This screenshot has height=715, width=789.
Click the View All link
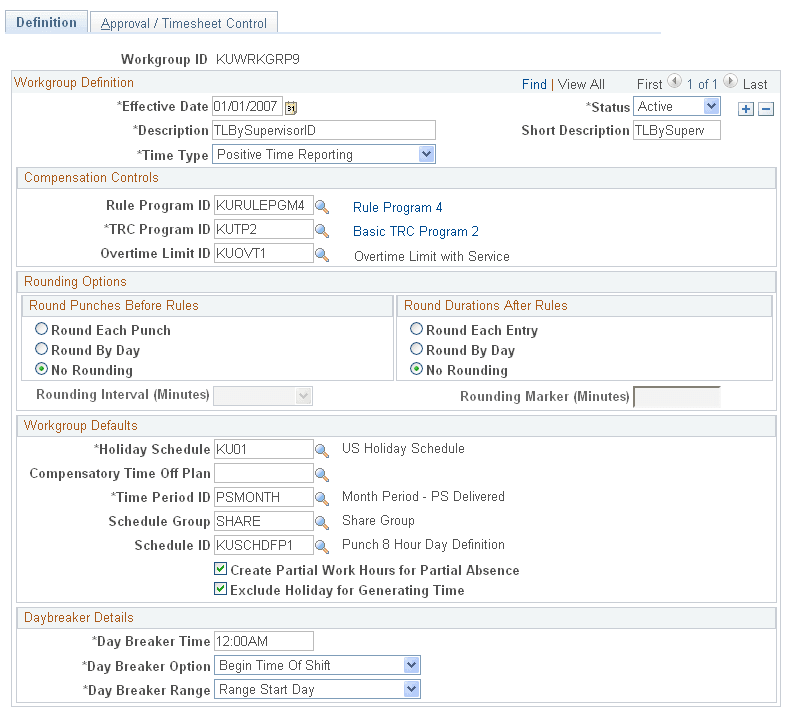pos(581,84)
